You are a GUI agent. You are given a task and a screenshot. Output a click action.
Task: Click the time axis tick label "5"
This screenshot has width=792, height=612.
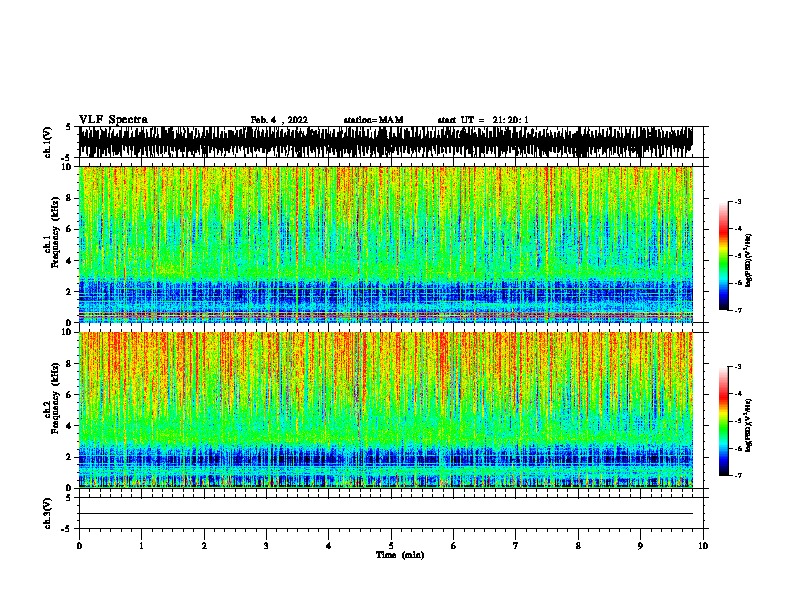click(x=391, y=546)
